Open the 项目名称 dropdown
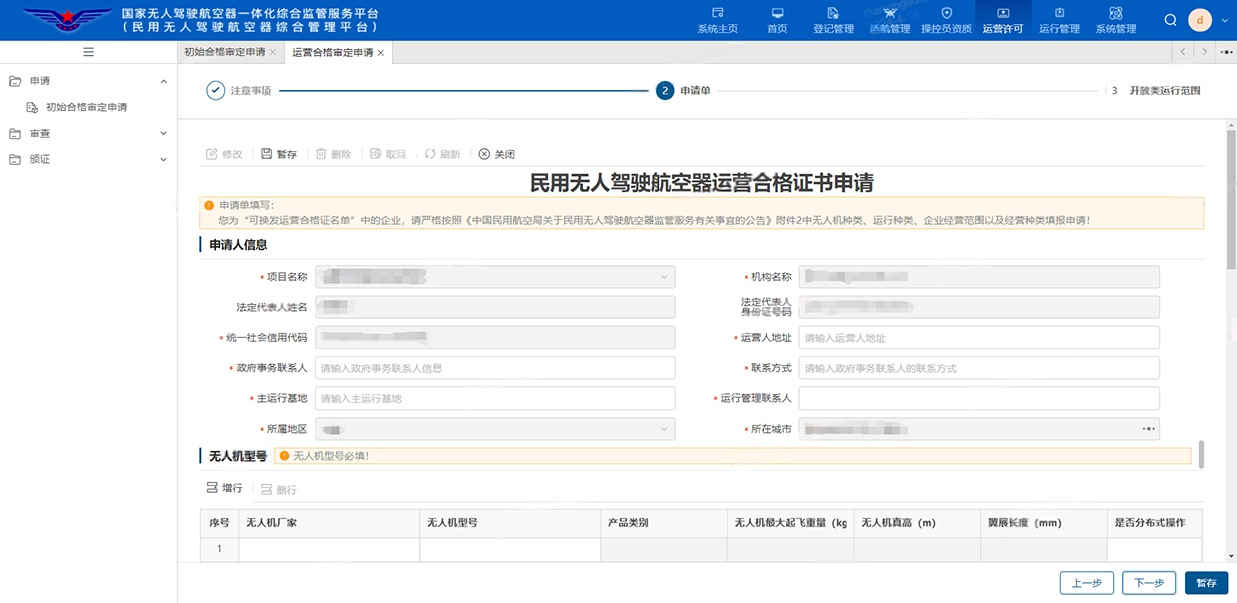The height and width of the screenshot is (603, 1237). click(495, 277)
